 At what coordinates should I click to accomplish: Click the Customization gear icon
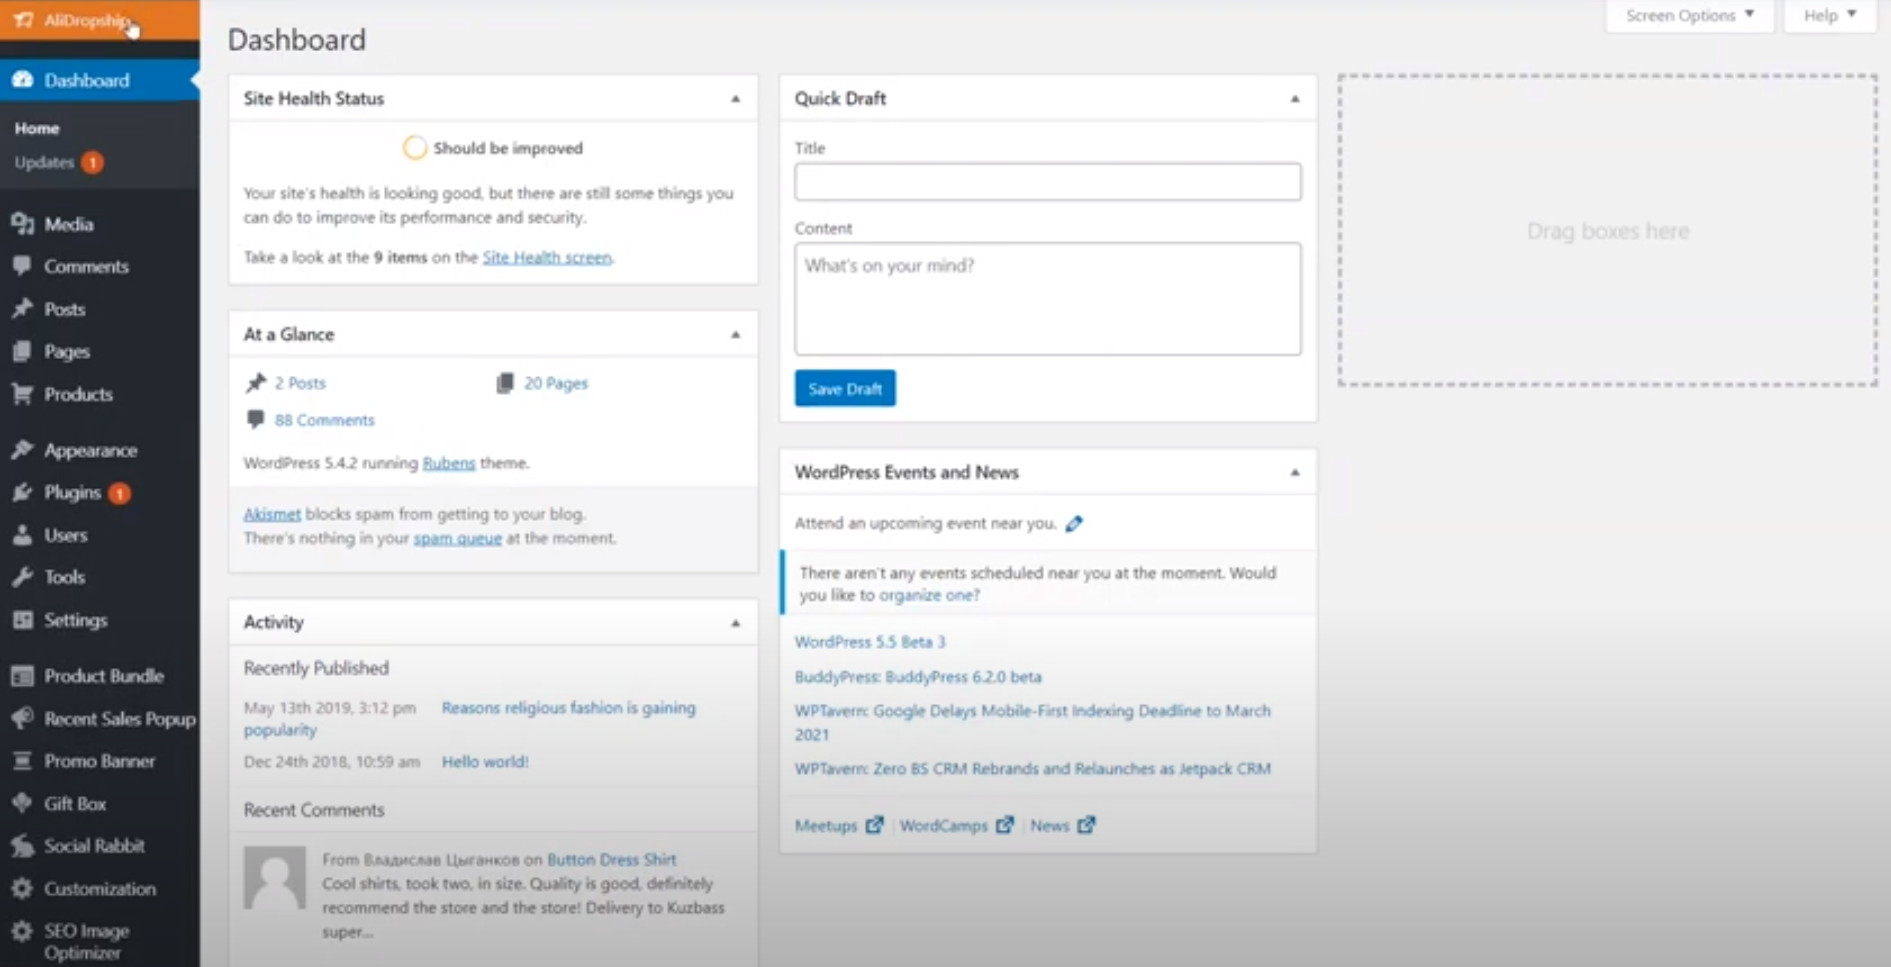point(22,888)
